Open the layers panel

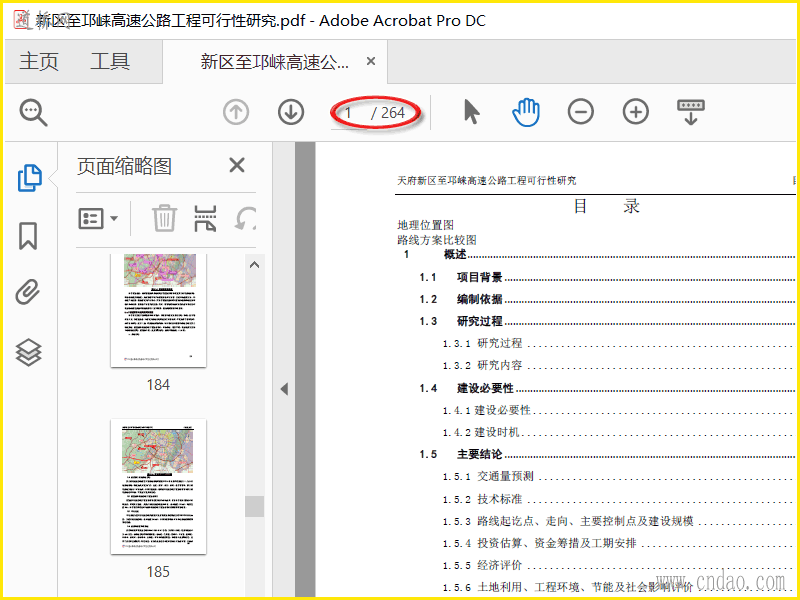(29, 353)
